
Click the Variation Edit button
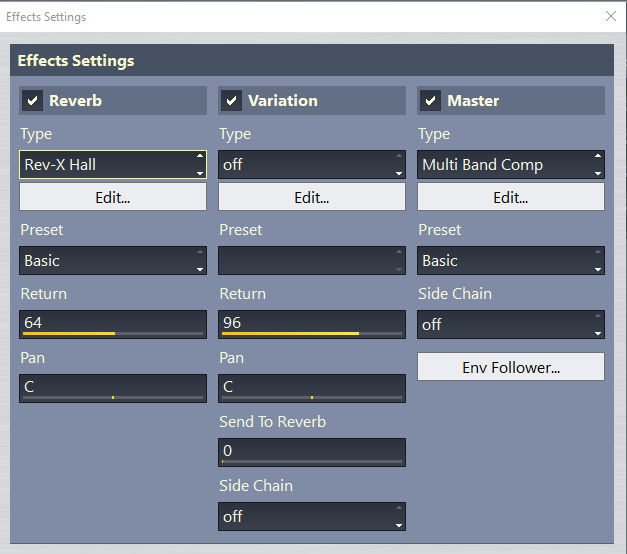312,197
